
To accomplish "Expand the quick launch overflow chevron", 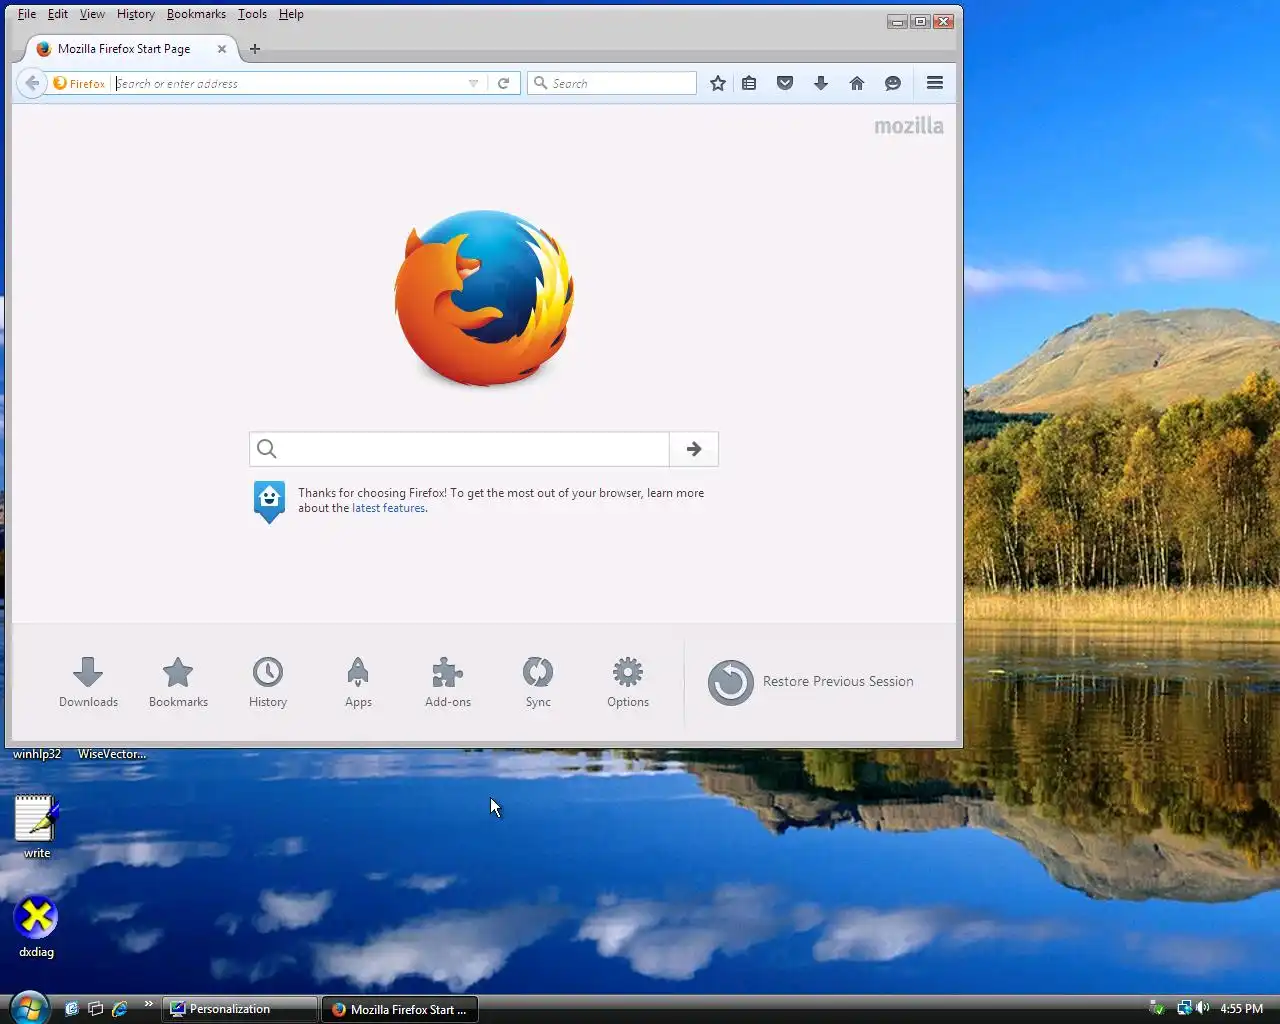I will coord(149,1004).
